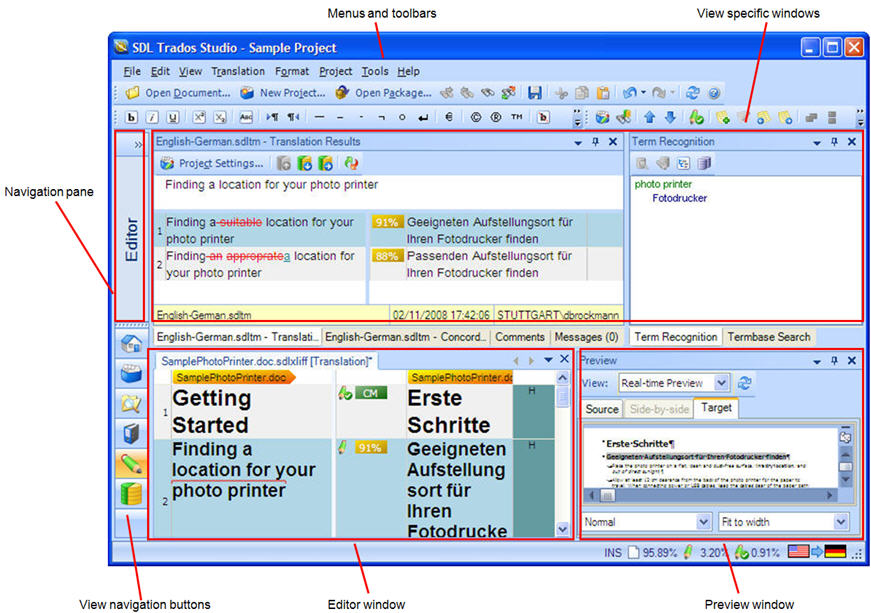Image resolution: width=871 pixels, height=613 pixels.
Task: Insert the copyright symbol
Action: (475, 117)
